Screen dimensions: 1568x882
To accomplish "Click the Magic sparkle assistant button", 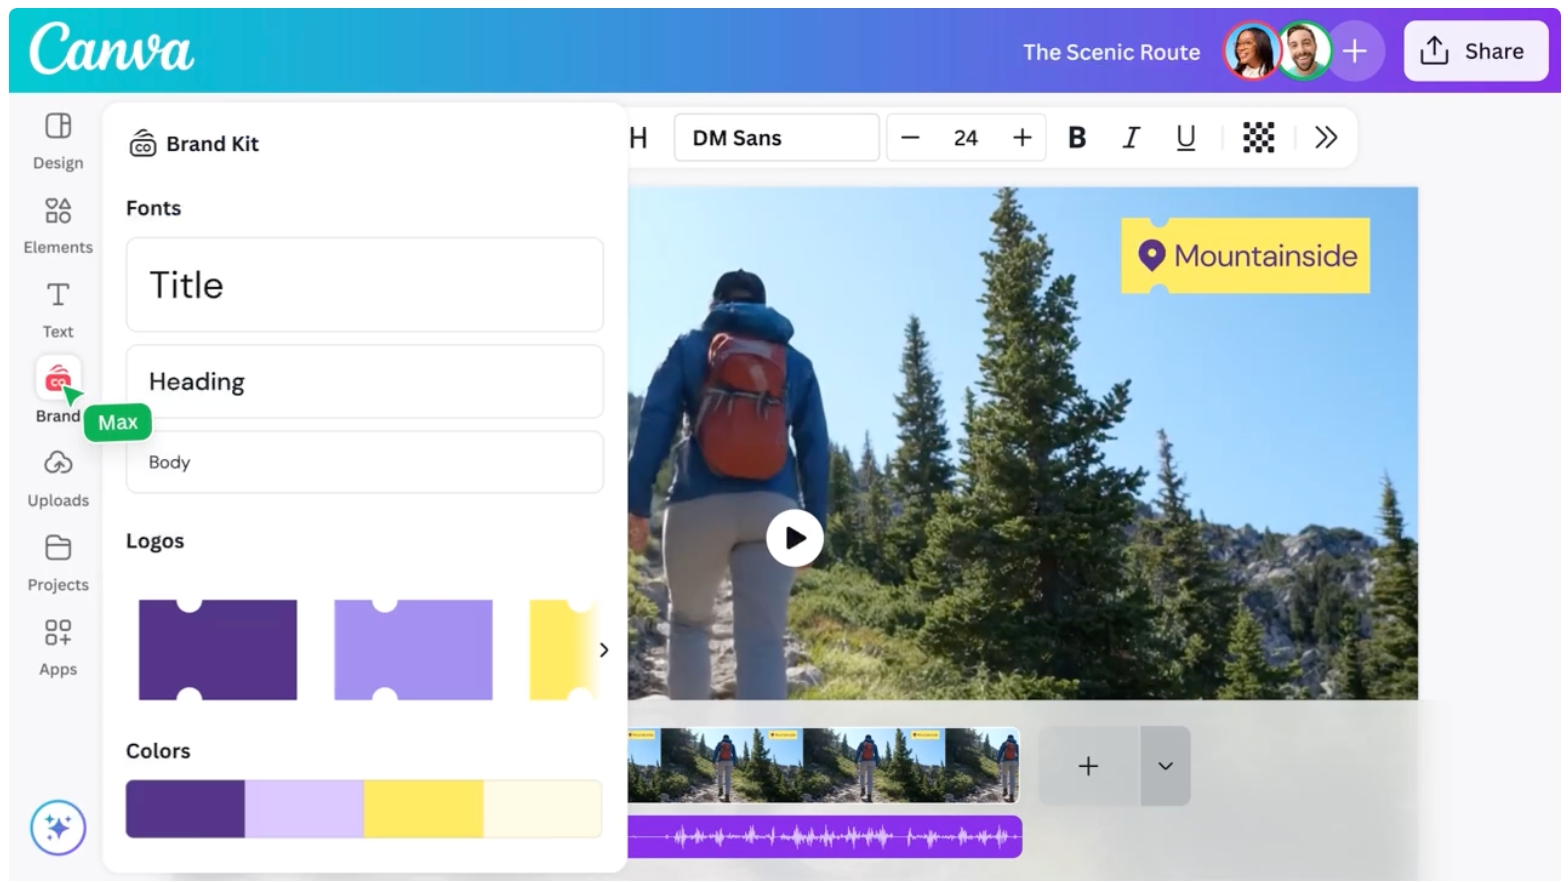I will coord(58,828).
